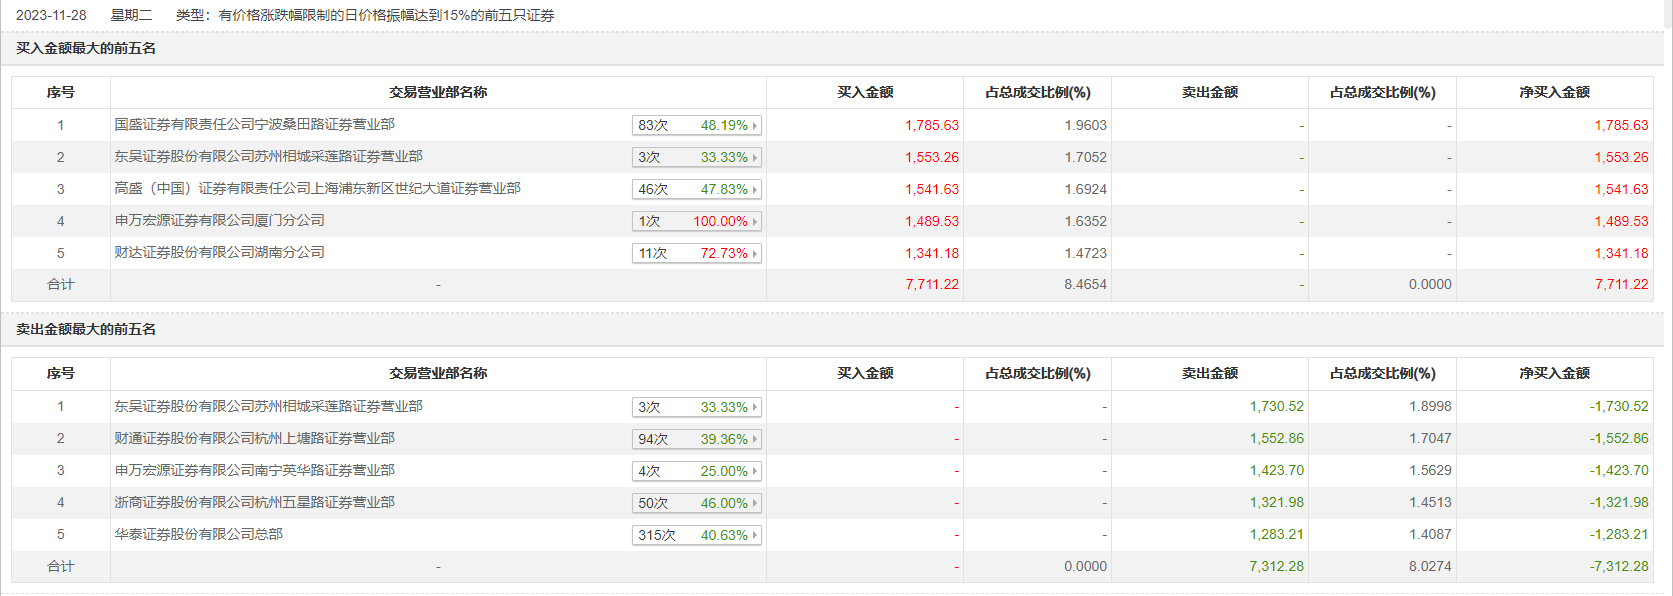
Task: Expand the 4次 25.00% stats box
Action: point(697,471)
